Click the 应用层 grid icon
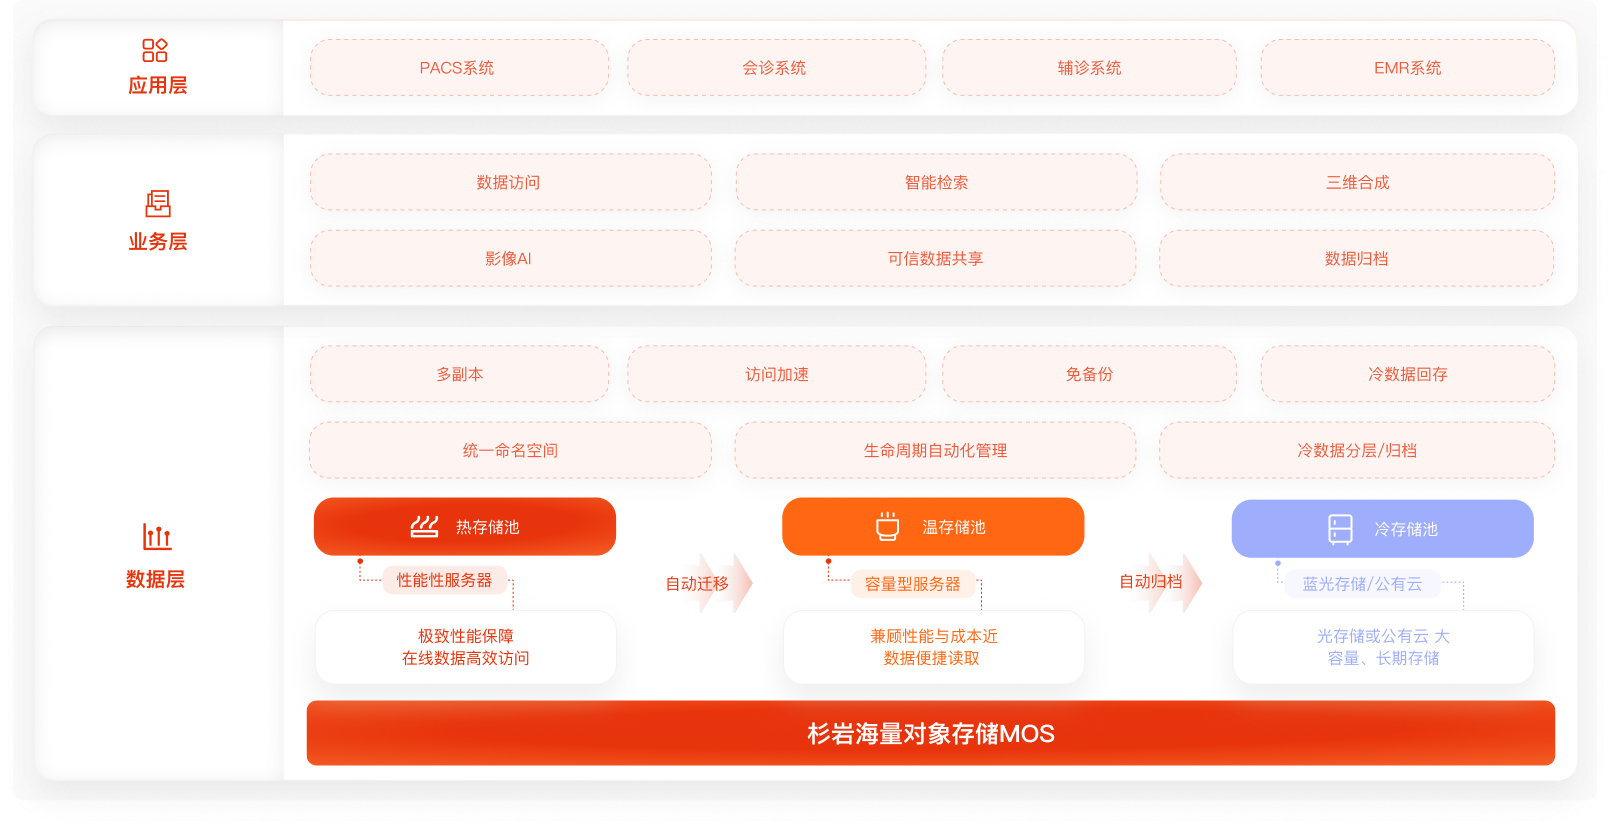 click(155, 50)
